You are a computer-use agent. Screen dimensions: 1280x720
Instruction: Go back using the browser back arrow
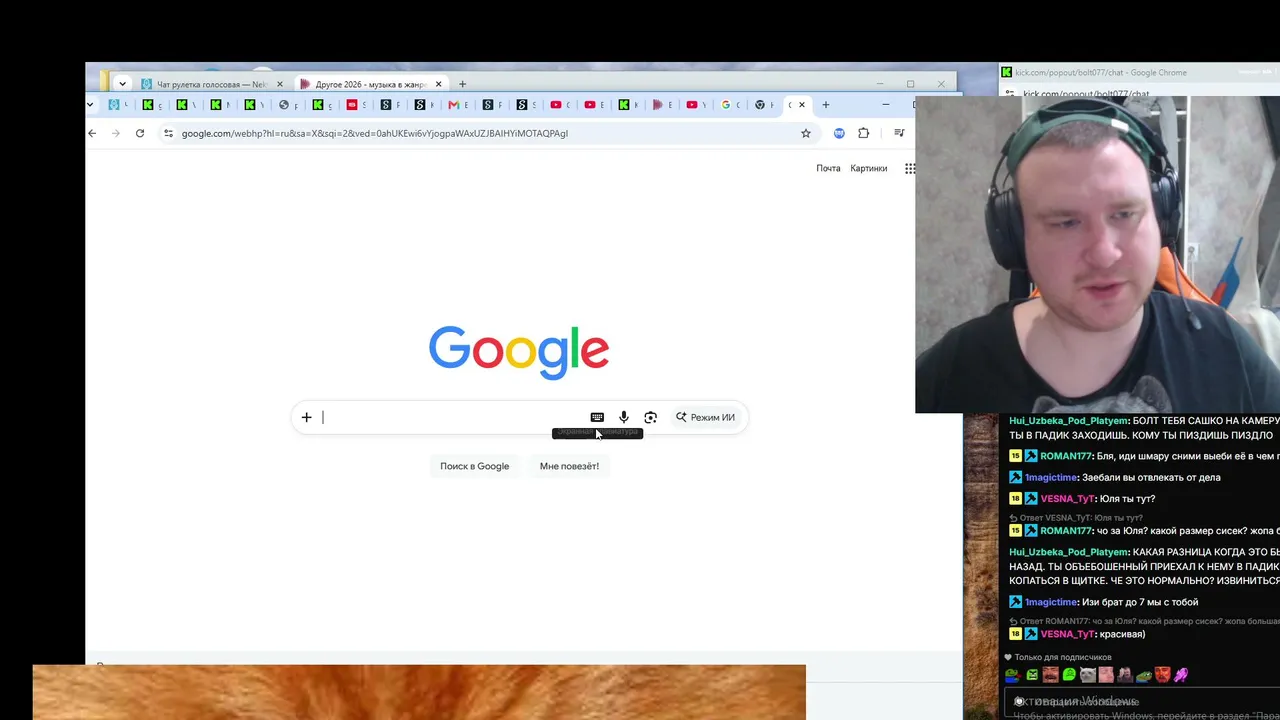[x=92, y=133]
